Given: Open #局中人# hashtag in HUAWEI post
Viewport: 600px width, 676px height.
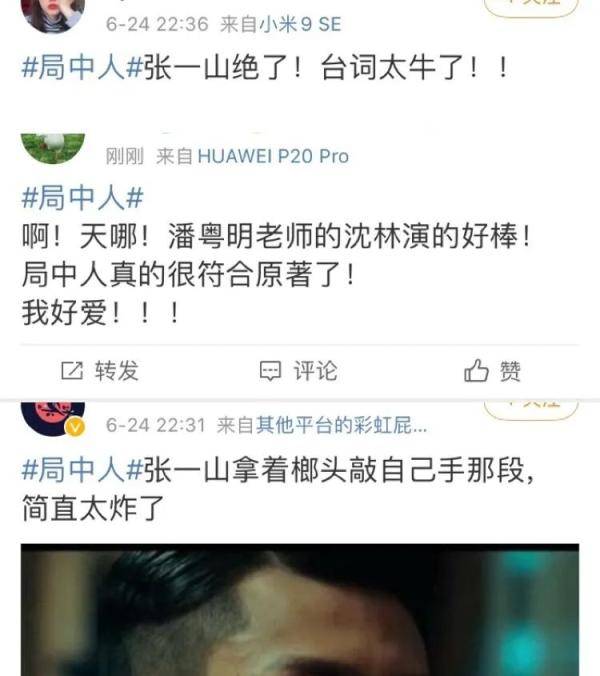Looking at the screenshot, I should [82, 198].
